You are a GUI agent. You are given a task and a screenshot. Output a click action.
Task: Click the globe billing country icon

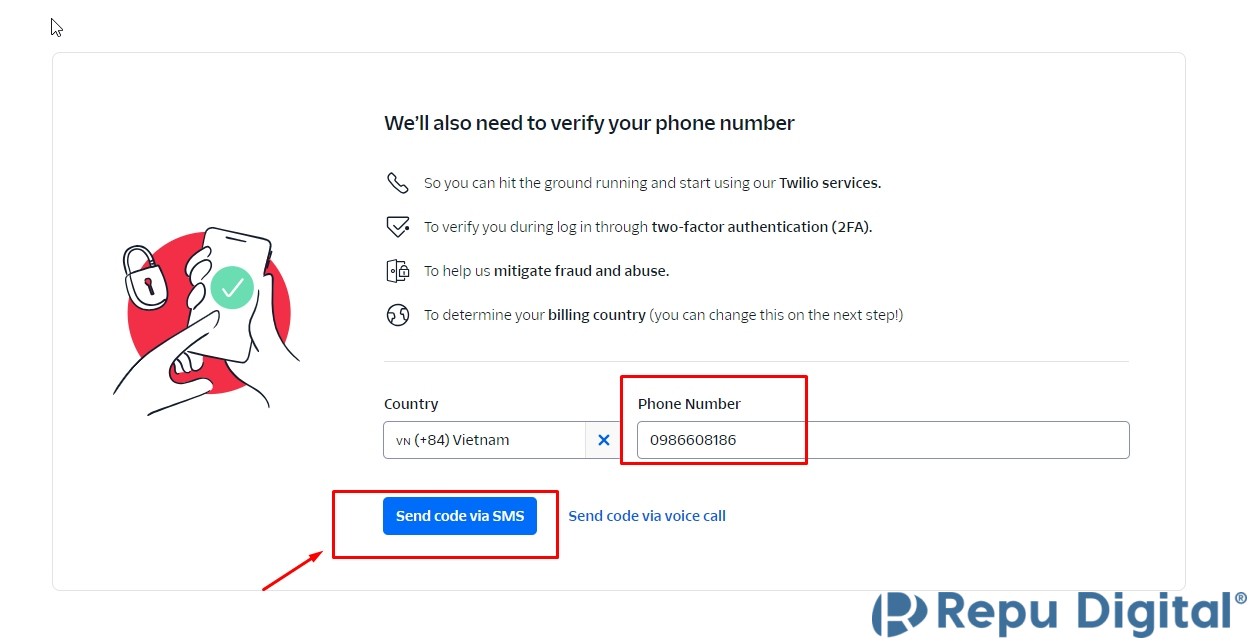tap(398, 315)
